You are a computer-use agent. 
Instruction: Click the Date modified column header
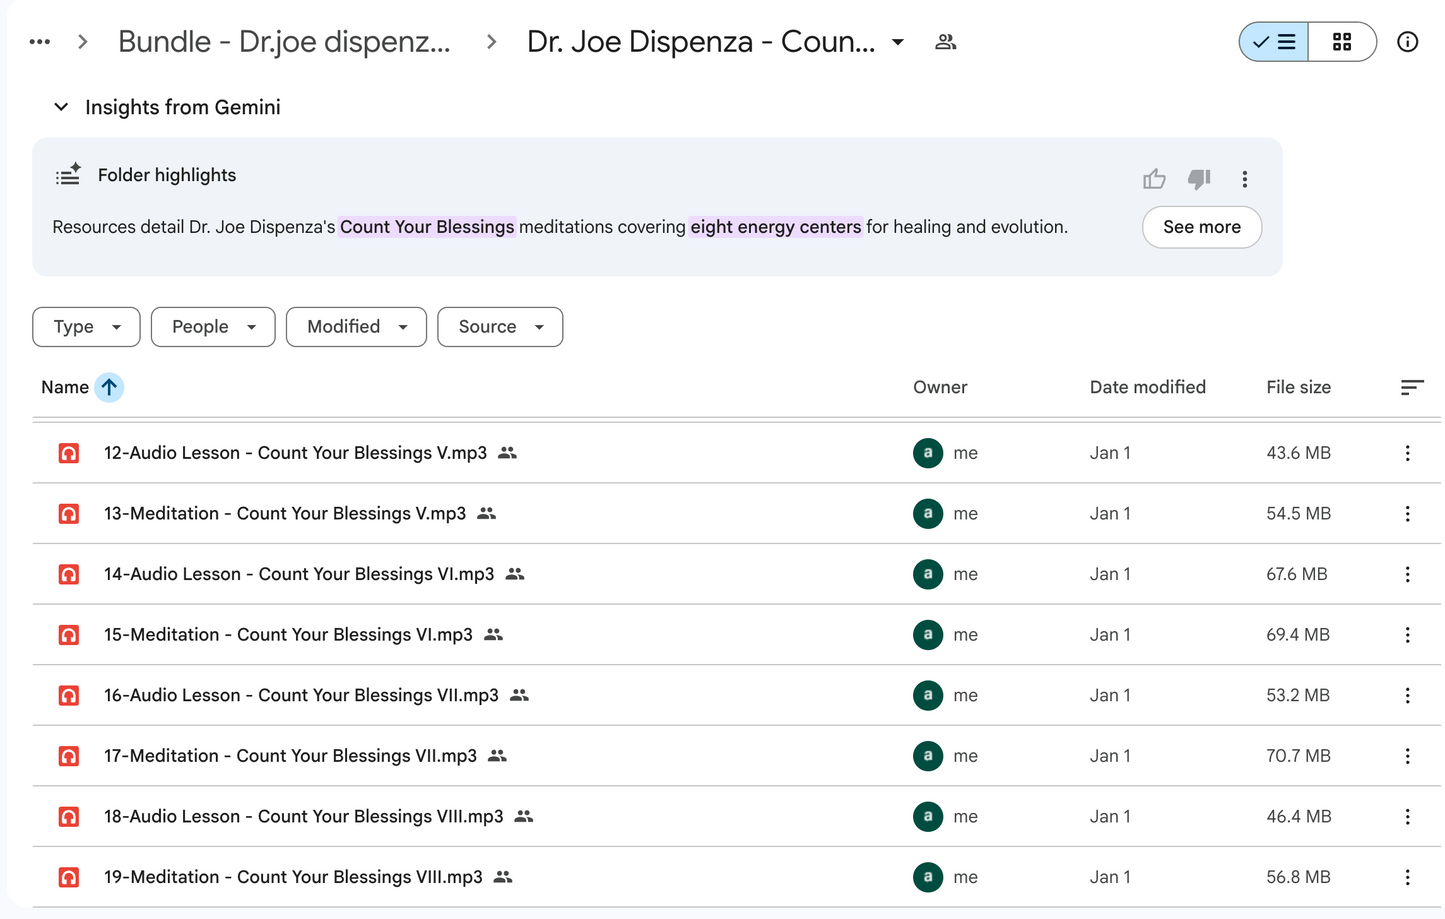[1148, 387]
